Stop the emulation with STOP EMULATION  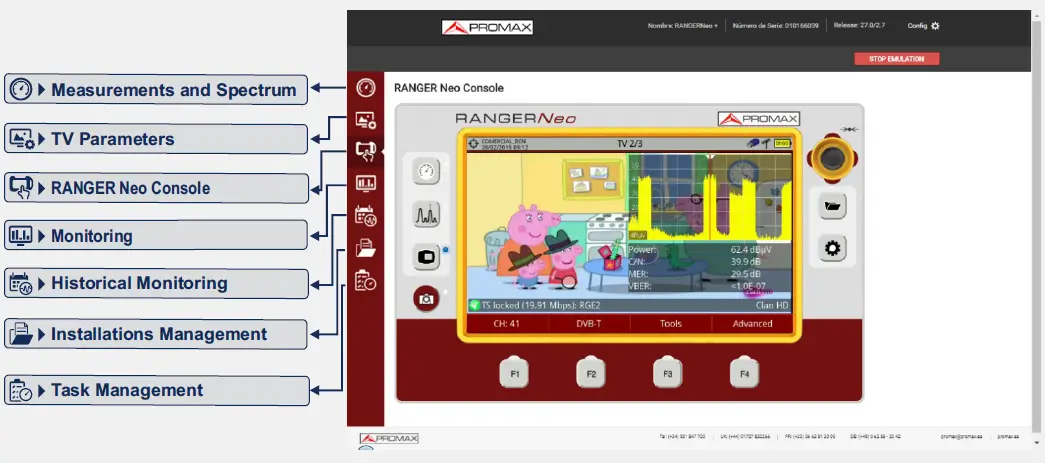pyautogui.click(x=896, y=59)
